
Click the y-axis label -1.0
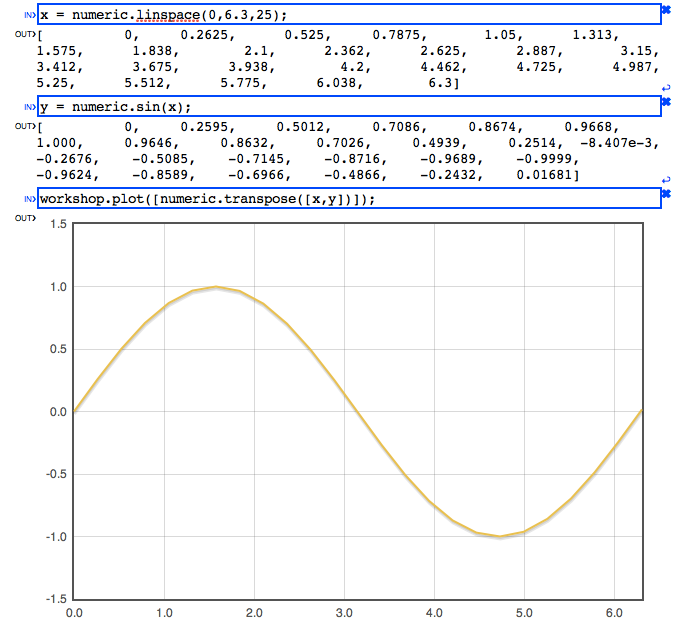click(56, 537)
